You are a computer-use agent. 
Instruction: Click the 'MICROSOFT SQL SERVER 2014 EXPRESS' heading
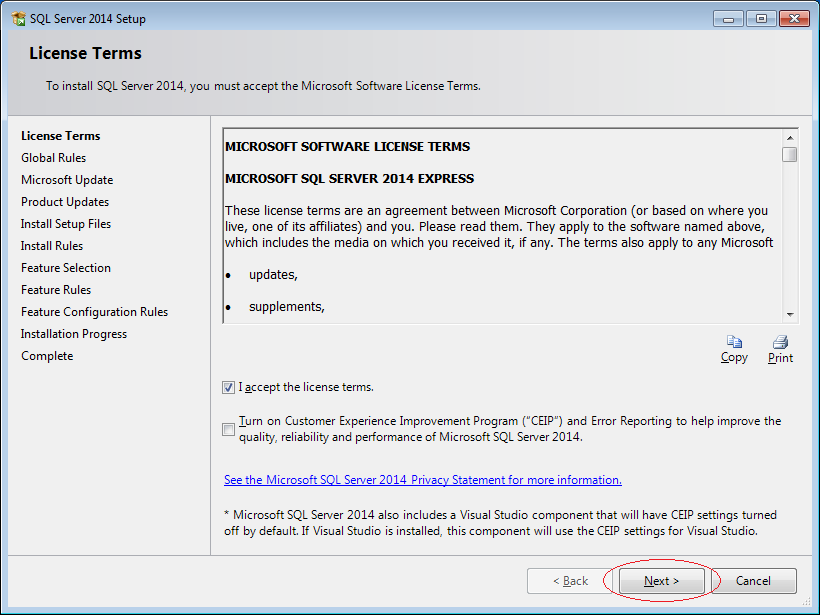[349, 179]
